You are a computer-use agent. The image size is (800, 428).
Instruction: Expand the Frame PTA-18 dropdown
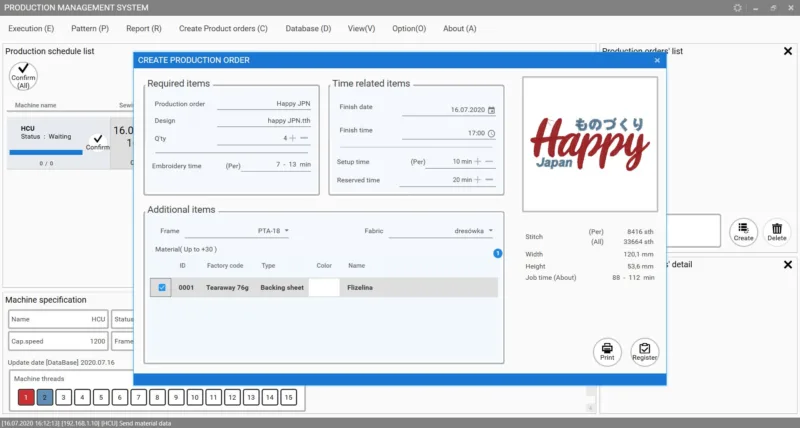pos(286,231)
